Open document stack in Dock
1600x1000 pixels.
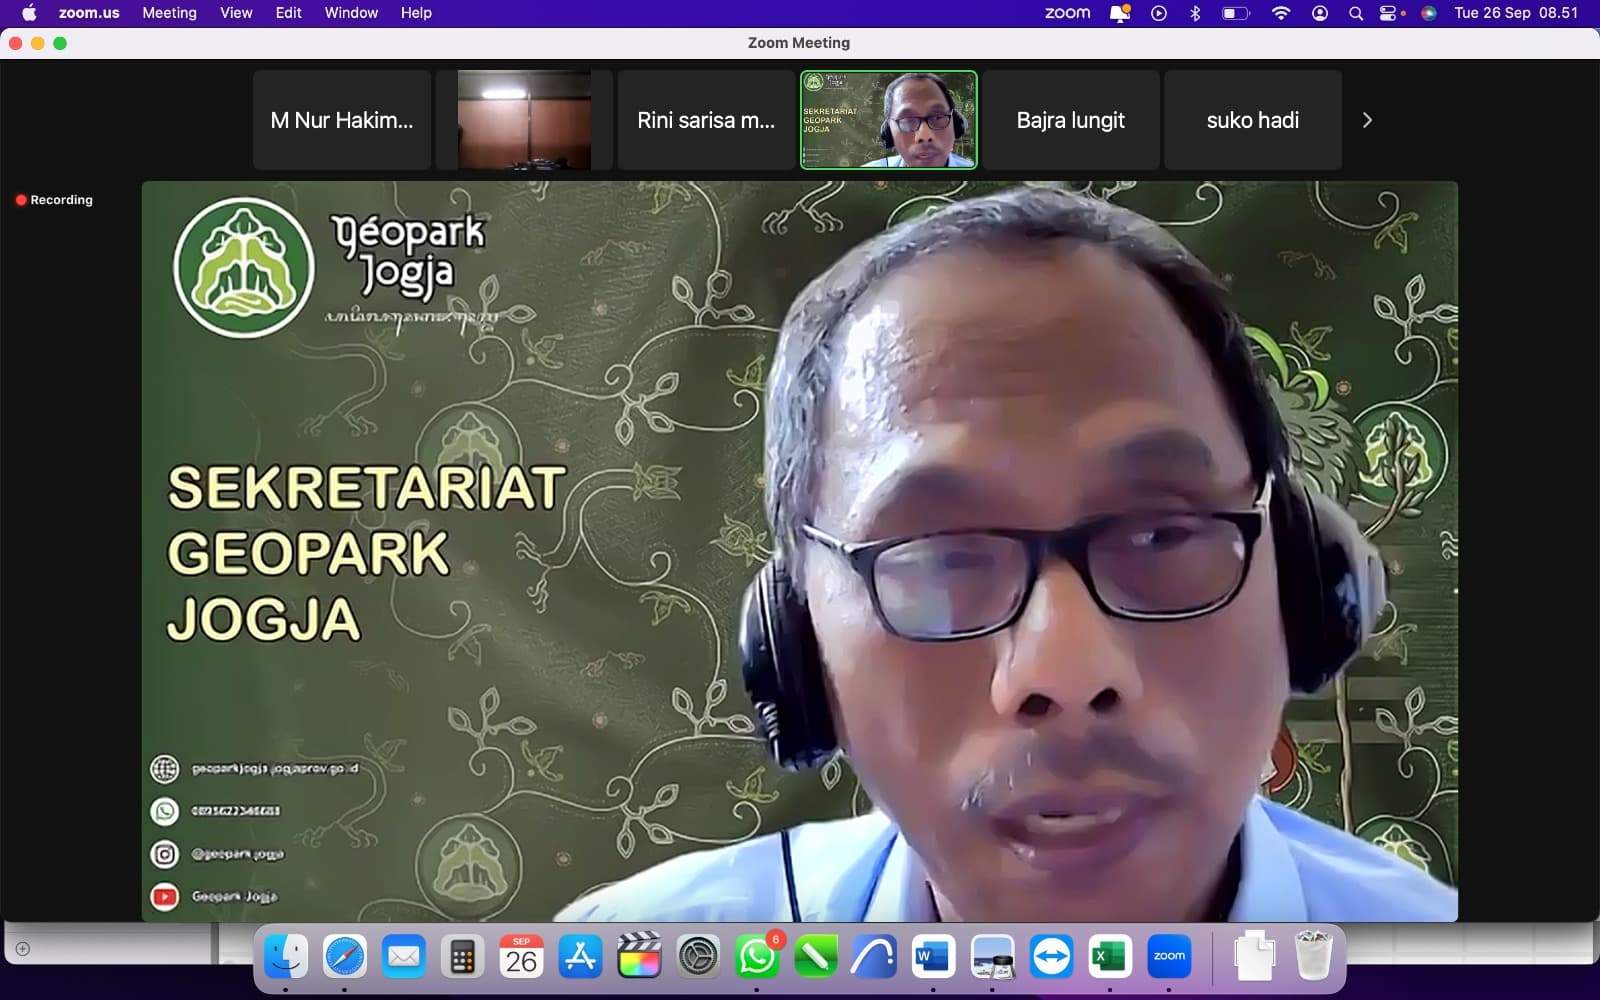click(1254, 955)
